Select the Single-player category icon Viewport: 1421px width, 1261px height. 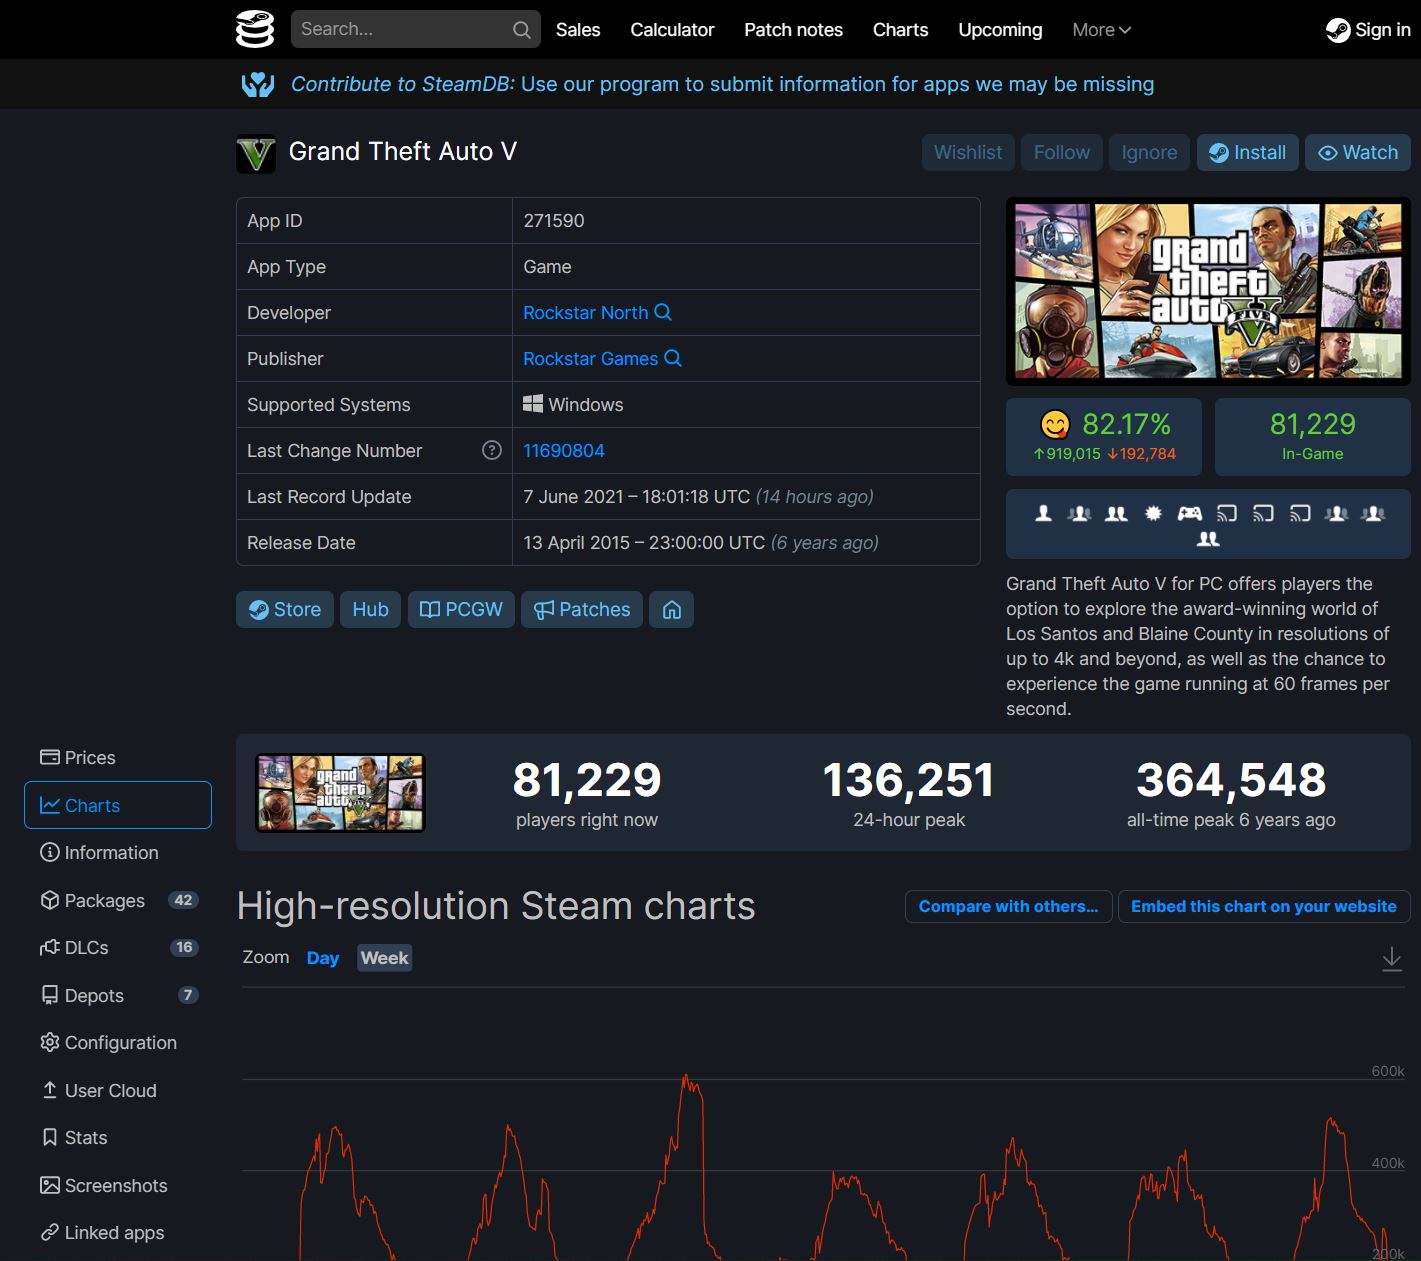pos(1043,513)
